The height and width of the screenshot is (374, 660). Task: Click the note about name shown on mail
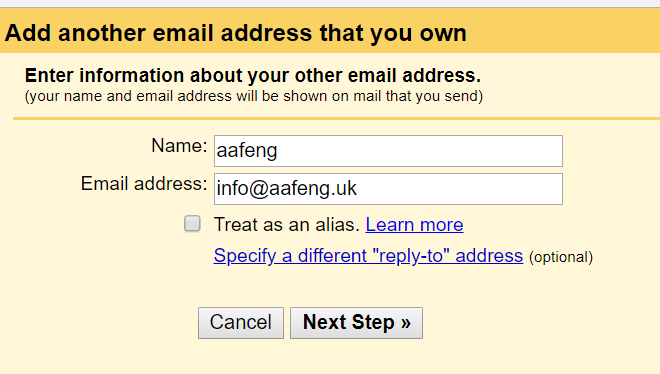coord(254,96)
